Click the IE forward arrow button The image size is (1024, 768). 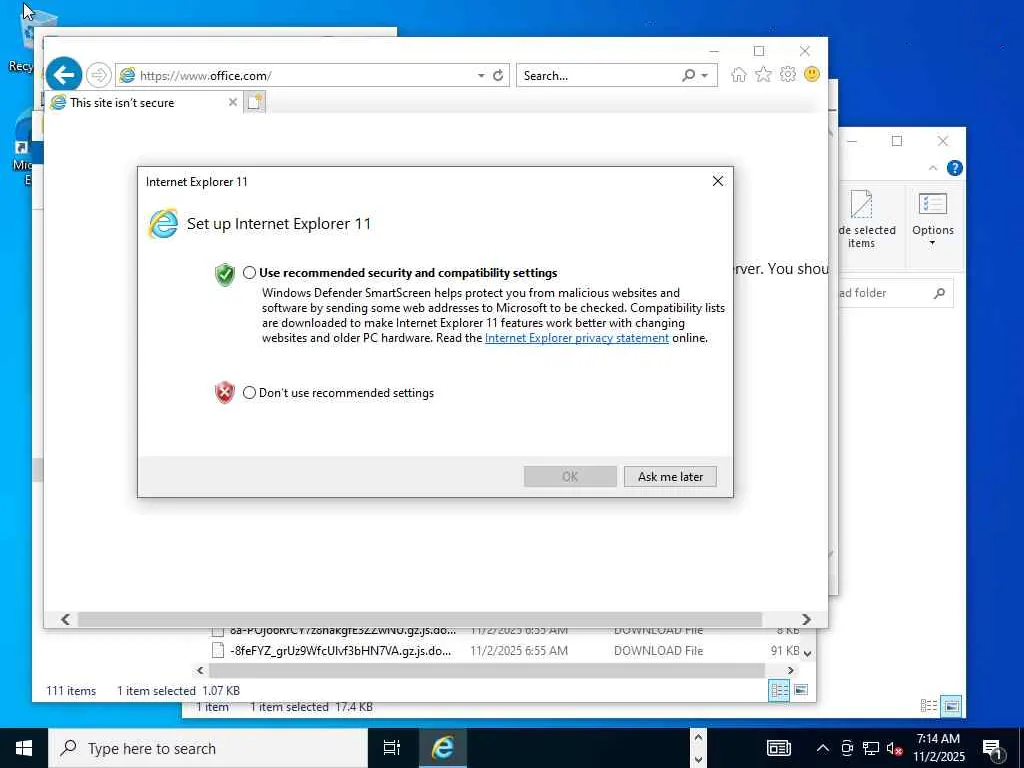pos(99,75)
